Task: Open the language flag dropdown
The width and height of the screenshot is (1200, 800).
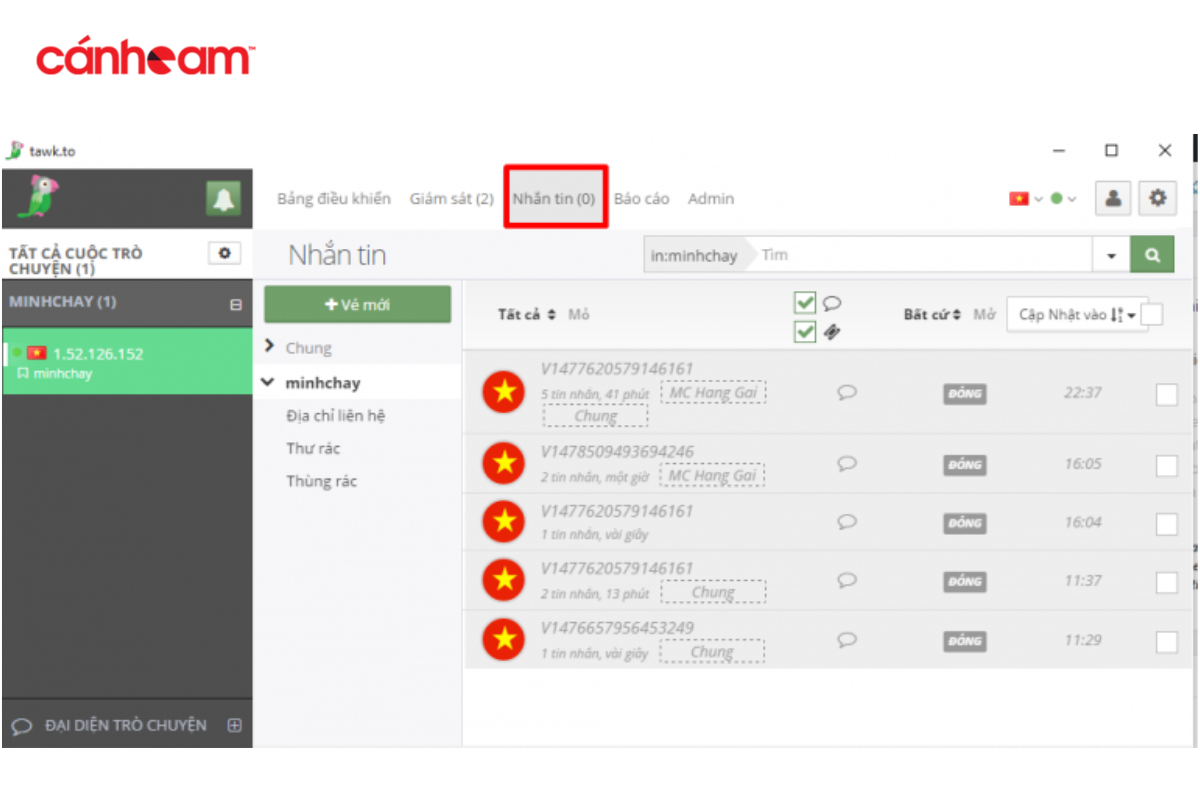Action: [1026, 199]
